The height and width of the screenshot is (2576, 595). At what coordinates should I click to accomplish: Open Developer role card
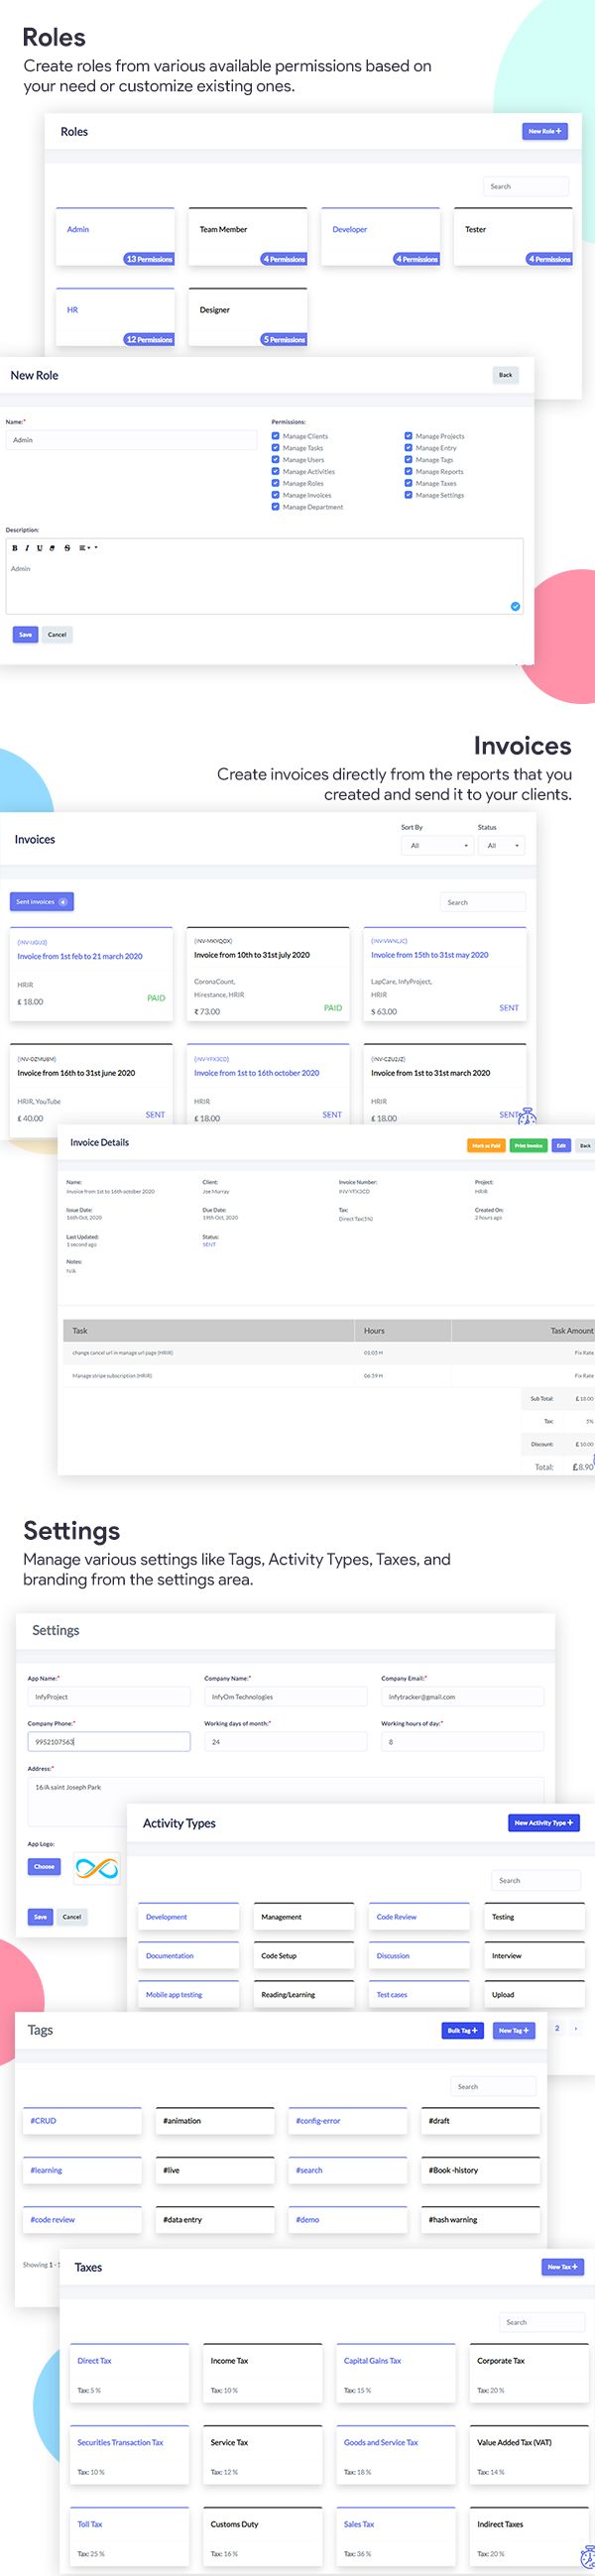coord(380,237)
